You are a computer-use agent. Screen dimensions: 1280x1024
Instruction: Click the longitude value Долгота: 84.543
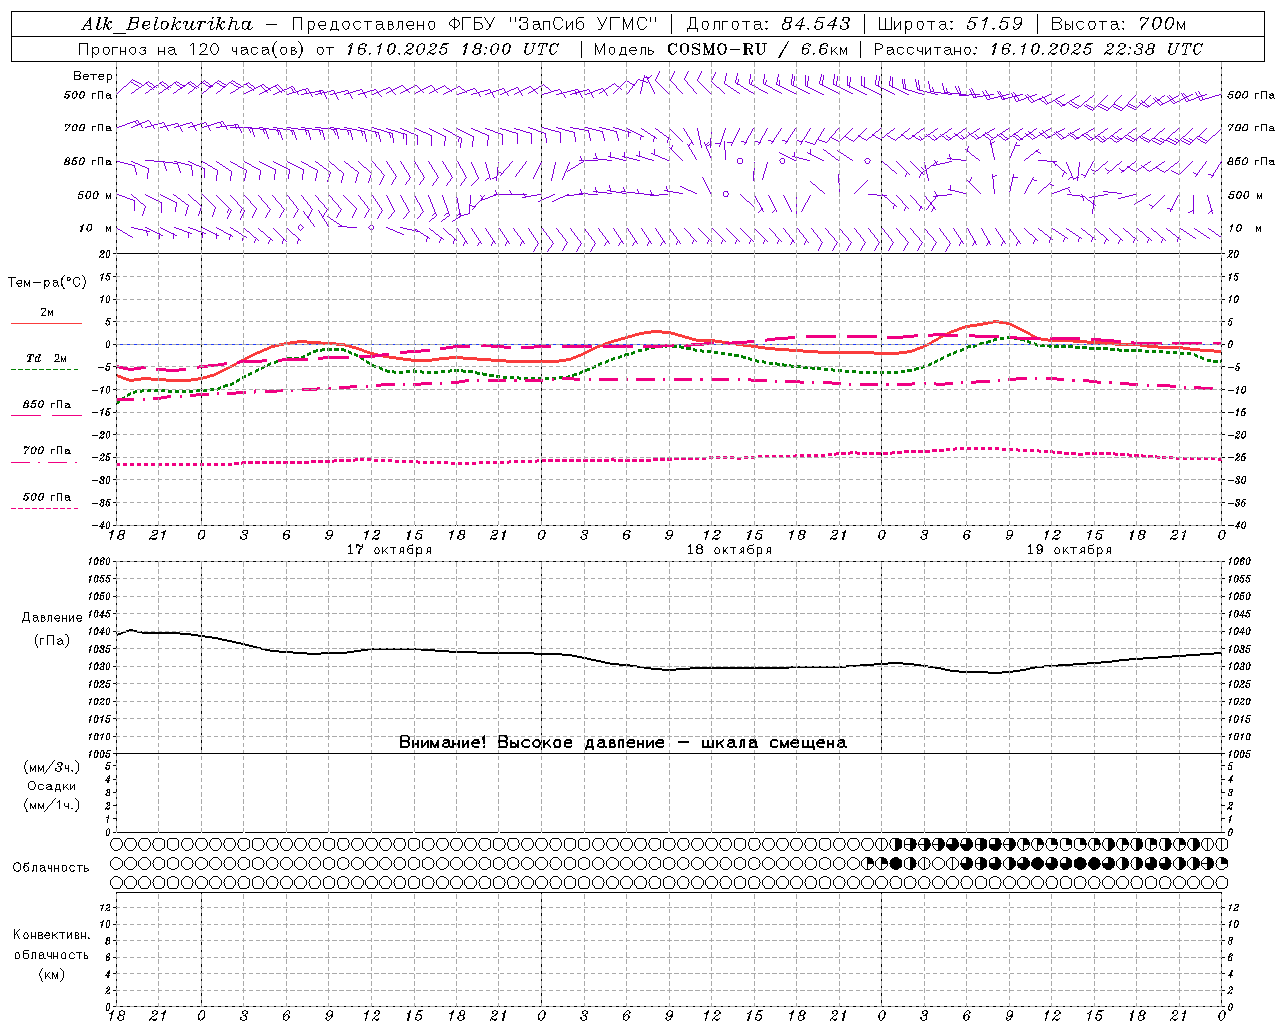tap(768, 24)
